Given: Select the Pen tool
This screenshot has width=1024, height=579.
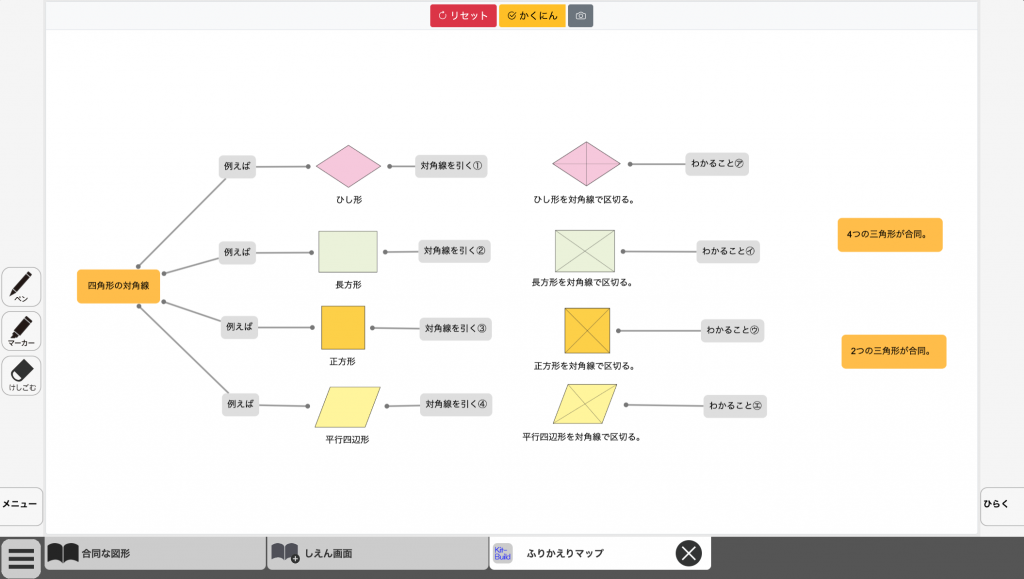Looking at the screenshot, I should click(x=21, y=287).
